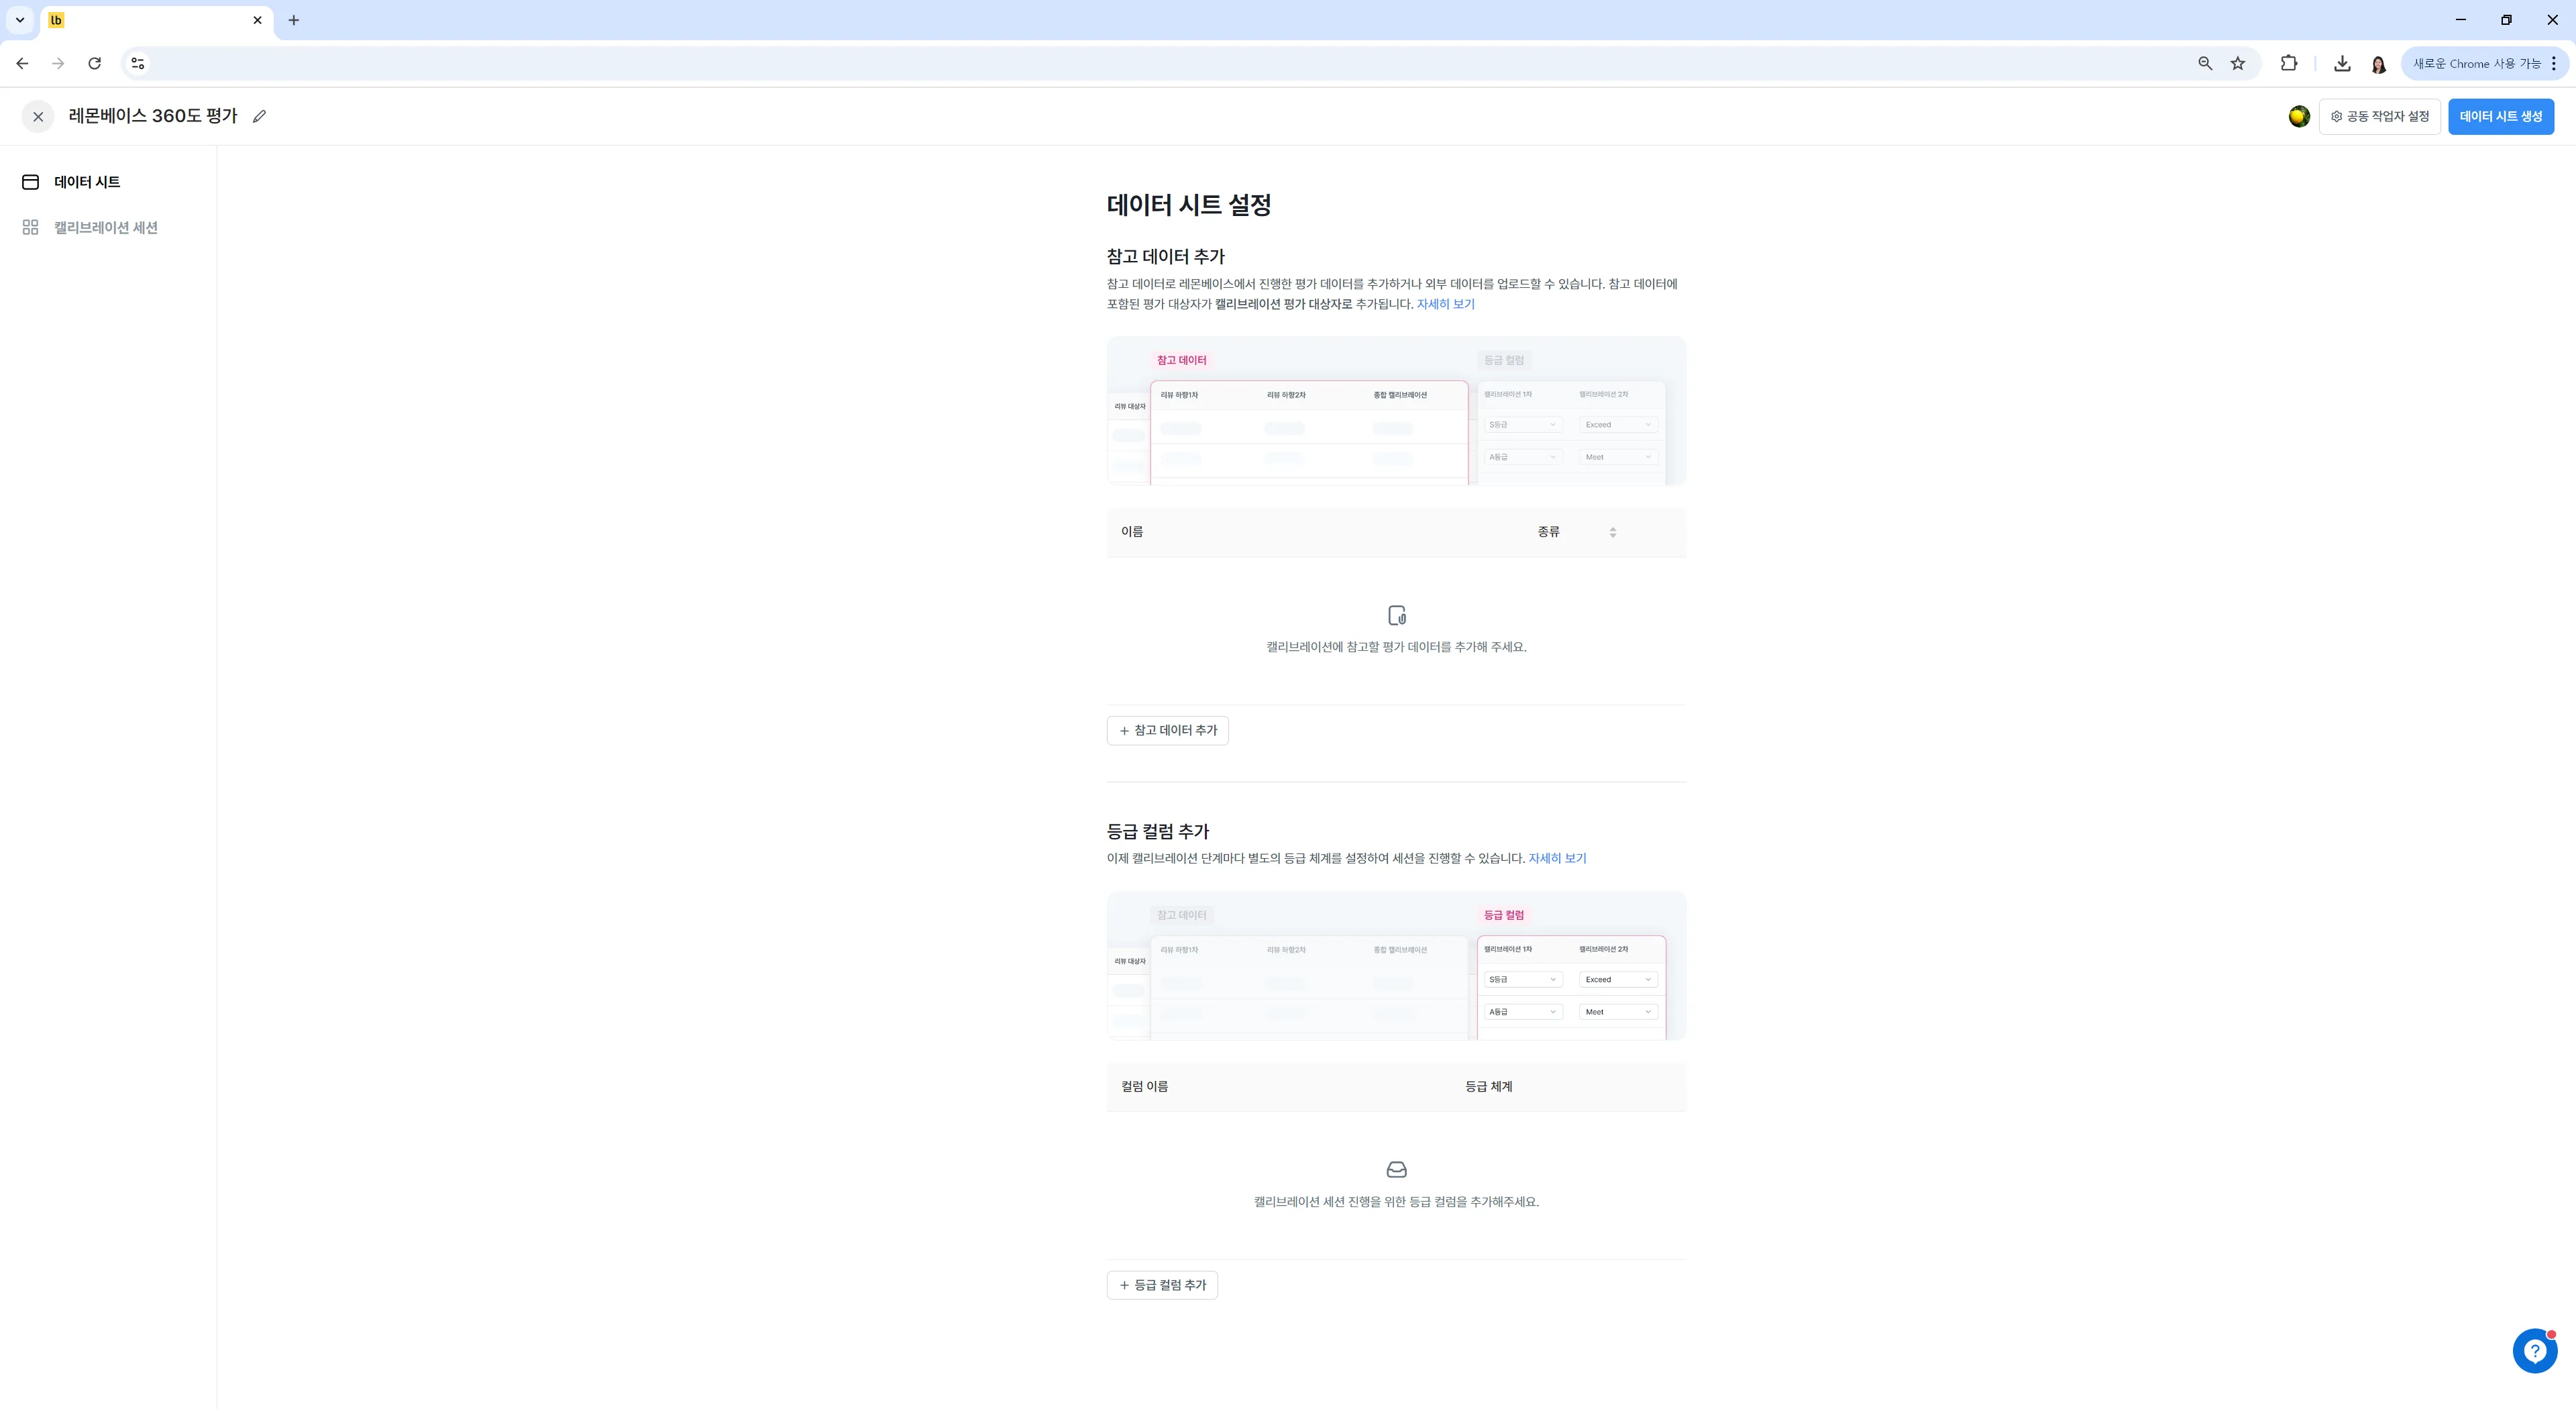This screenshot has height=1409, width=2576.
Task: Click the 등급 체계 column header
Action: tap(1488, 1087)
